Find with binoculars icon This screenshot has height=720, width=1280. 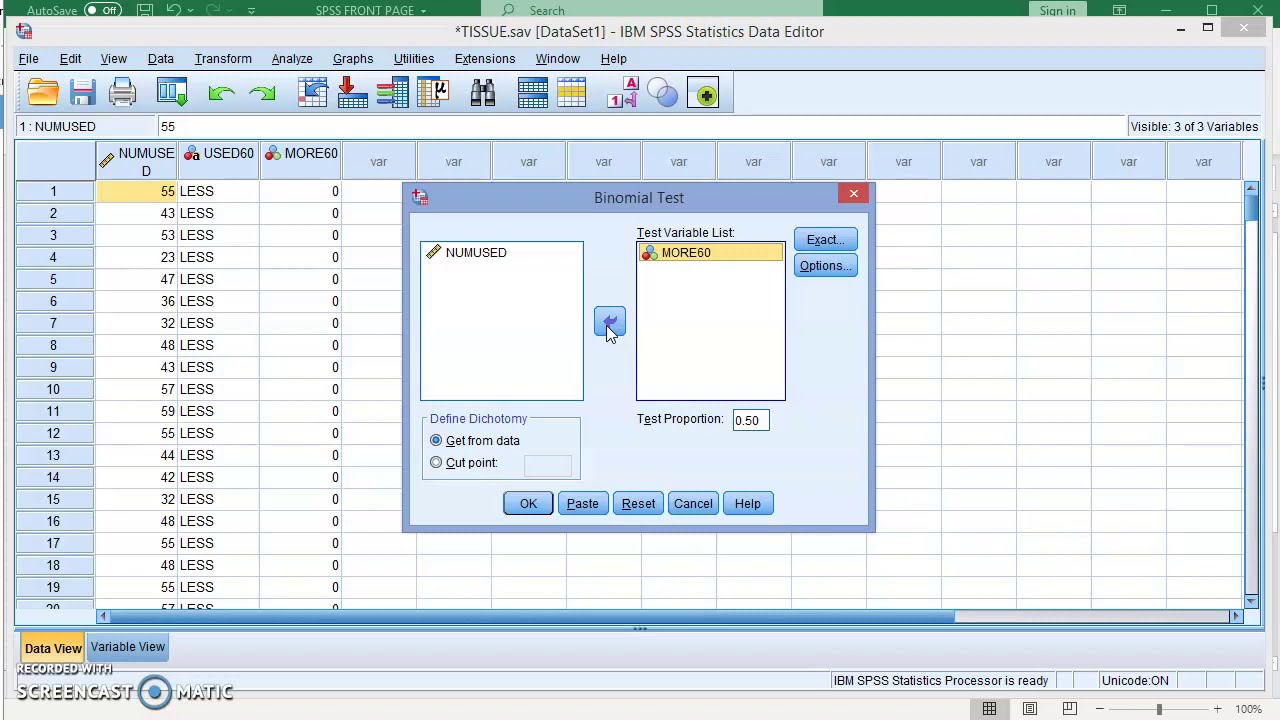tap(483, 94)
